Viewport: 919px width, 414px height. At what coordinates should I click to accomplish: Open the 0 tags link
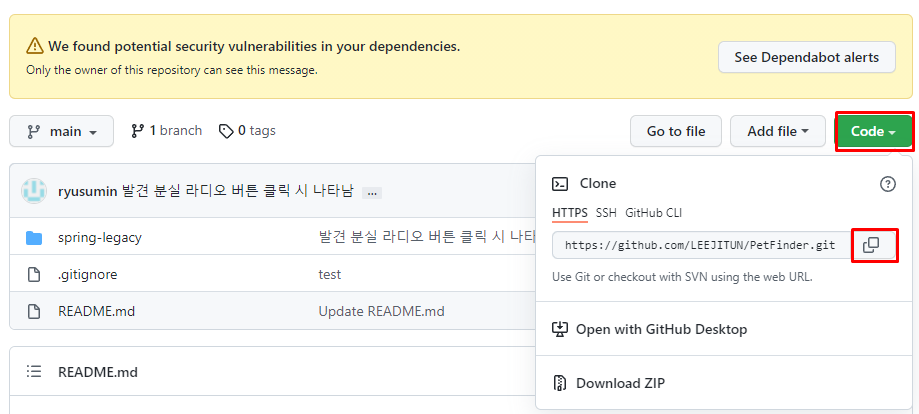coord(247,131)
